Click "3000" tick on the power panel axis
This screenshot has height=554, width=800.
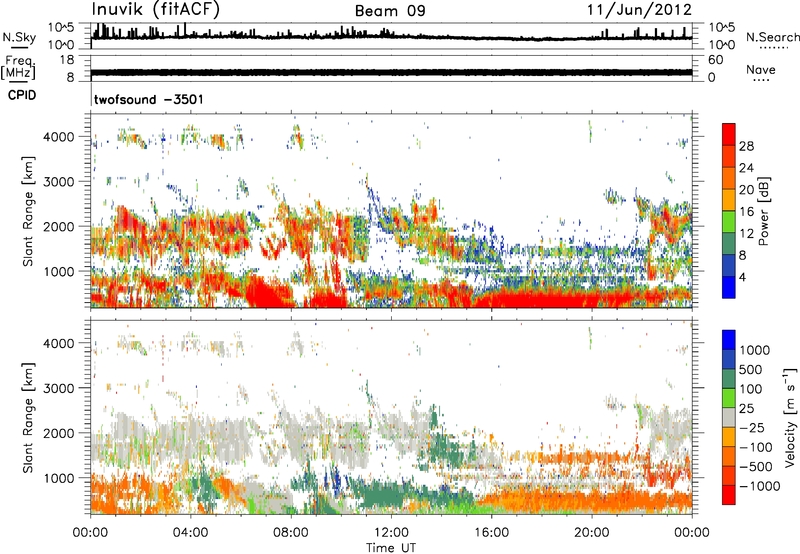(59, 182)
